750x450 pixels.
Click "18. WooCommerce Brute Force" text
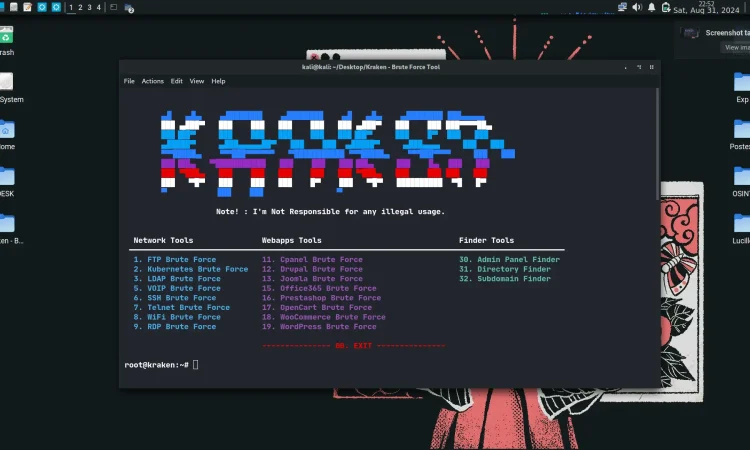pyautogui.click(x=324, y=317)
